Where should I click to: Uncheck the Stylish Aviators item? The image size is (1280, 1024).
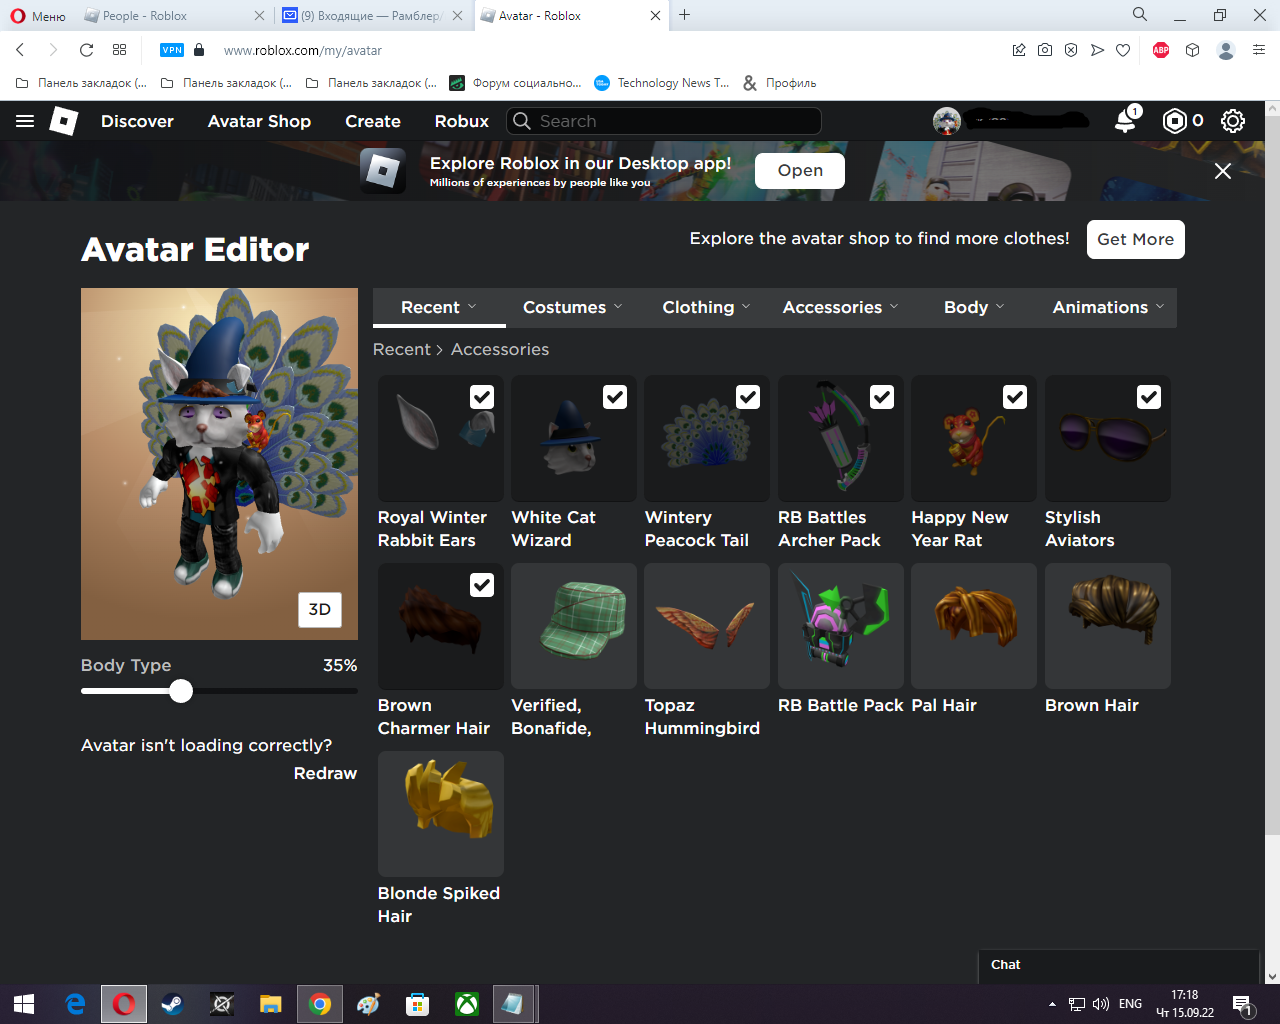(x=1149, y=397)
